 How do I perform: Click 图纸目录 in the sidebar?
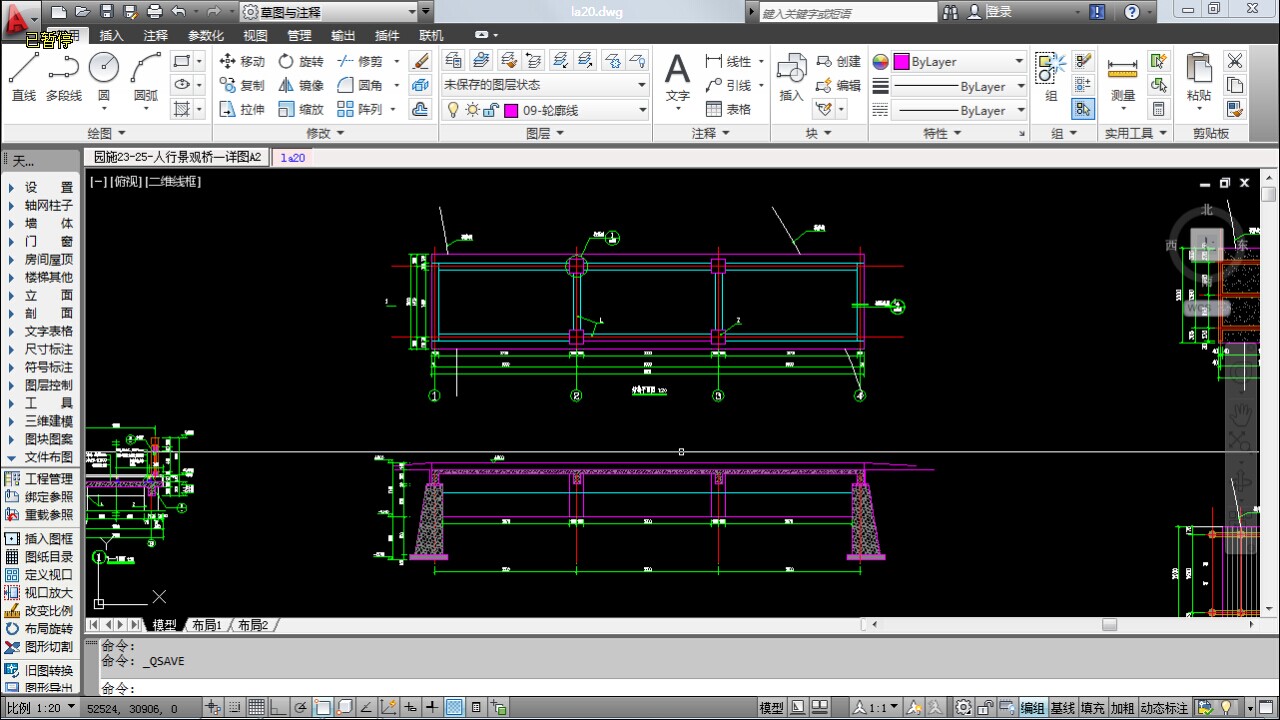click(40, 557)
